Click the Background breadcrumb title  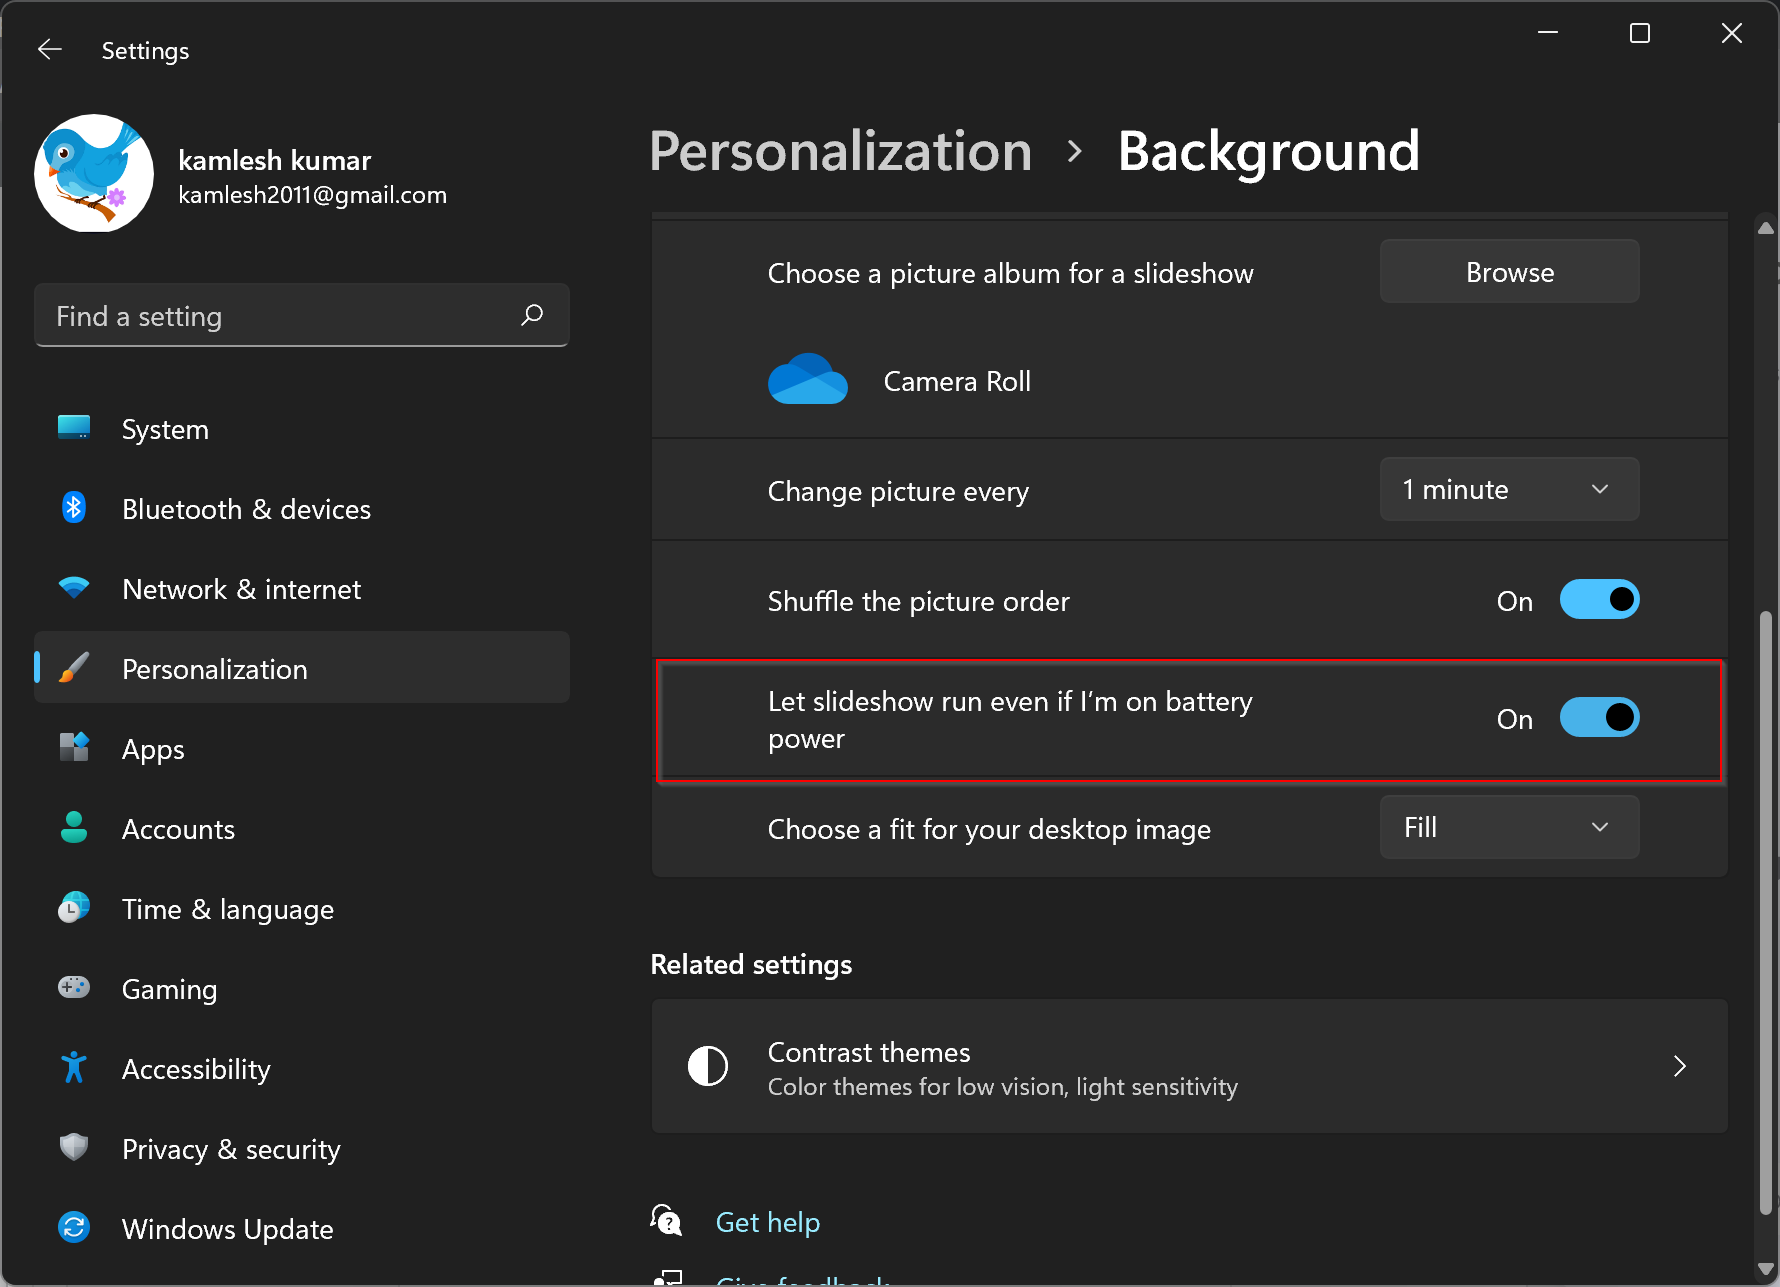[1268, 152]
